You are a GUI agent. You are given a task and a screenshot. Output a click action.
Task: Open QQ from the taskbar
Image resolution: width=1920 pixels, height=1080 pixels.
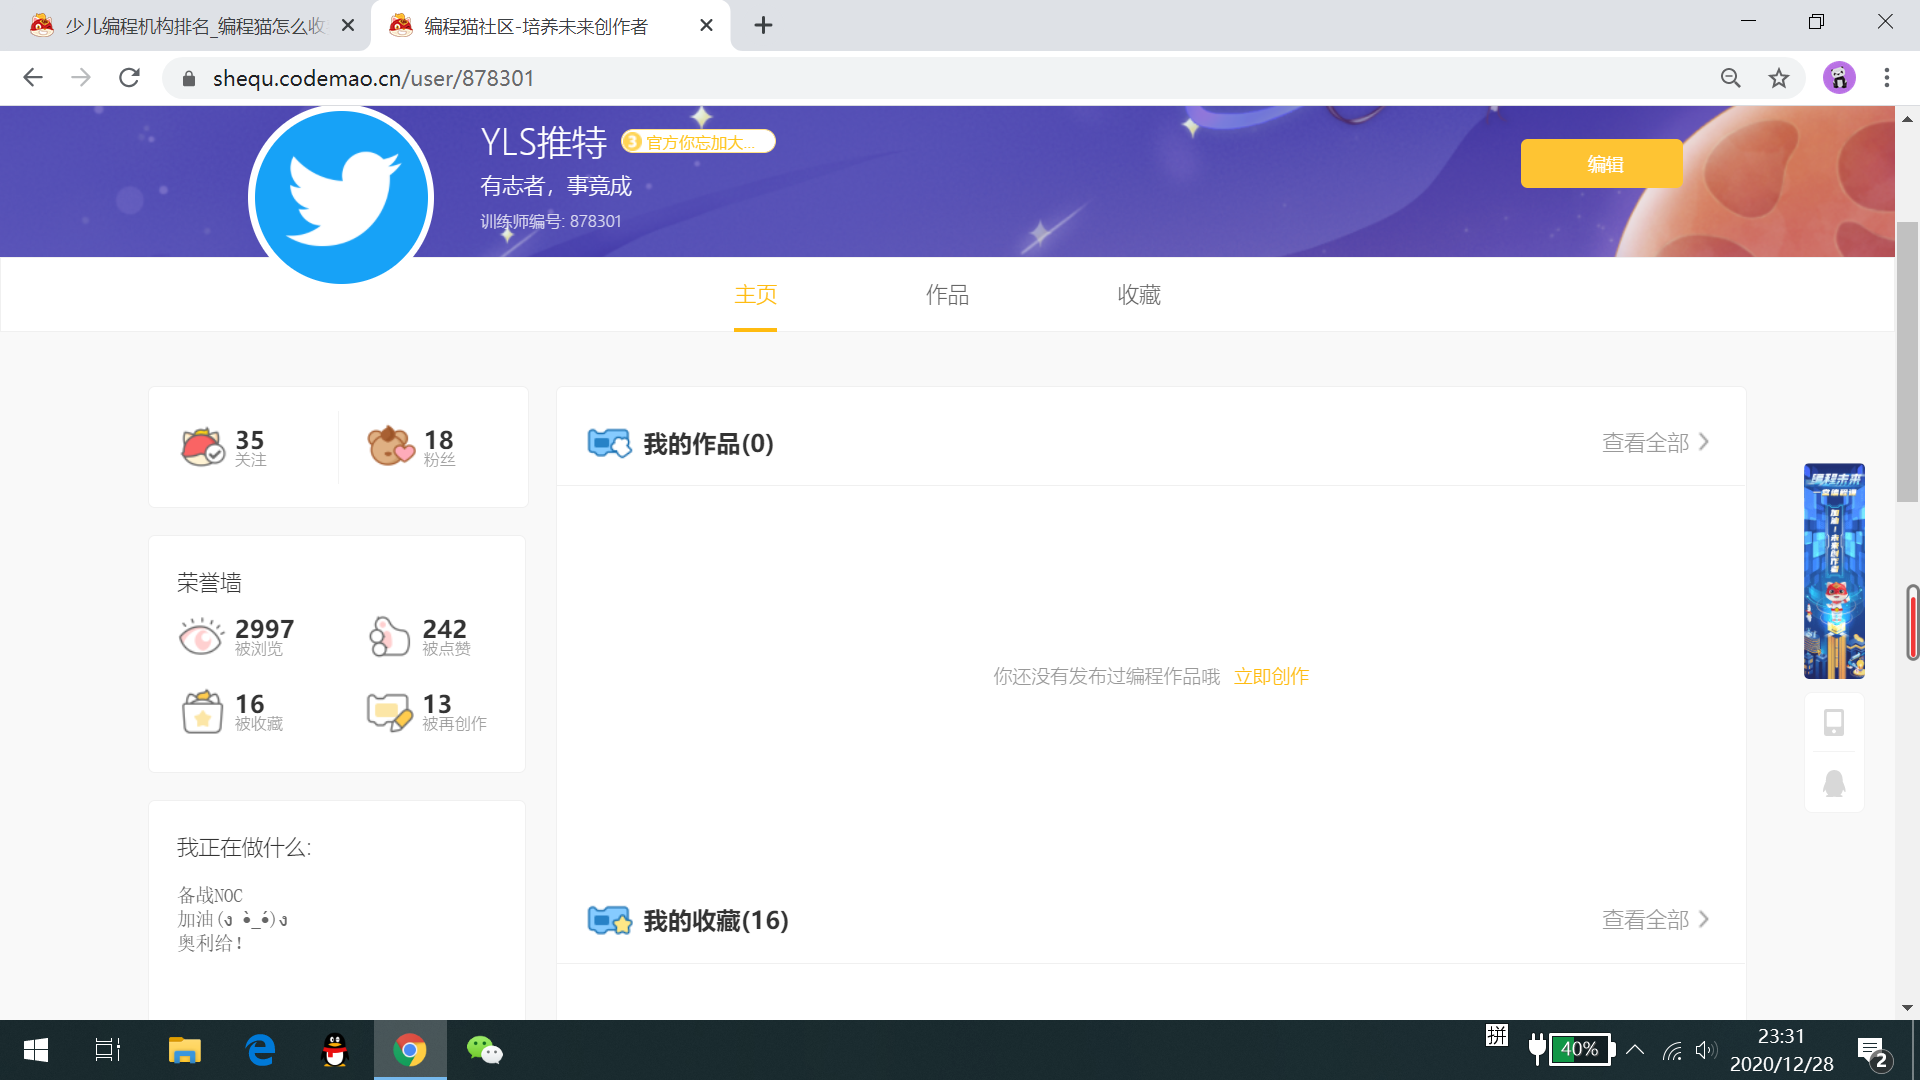coord(335,1050)
